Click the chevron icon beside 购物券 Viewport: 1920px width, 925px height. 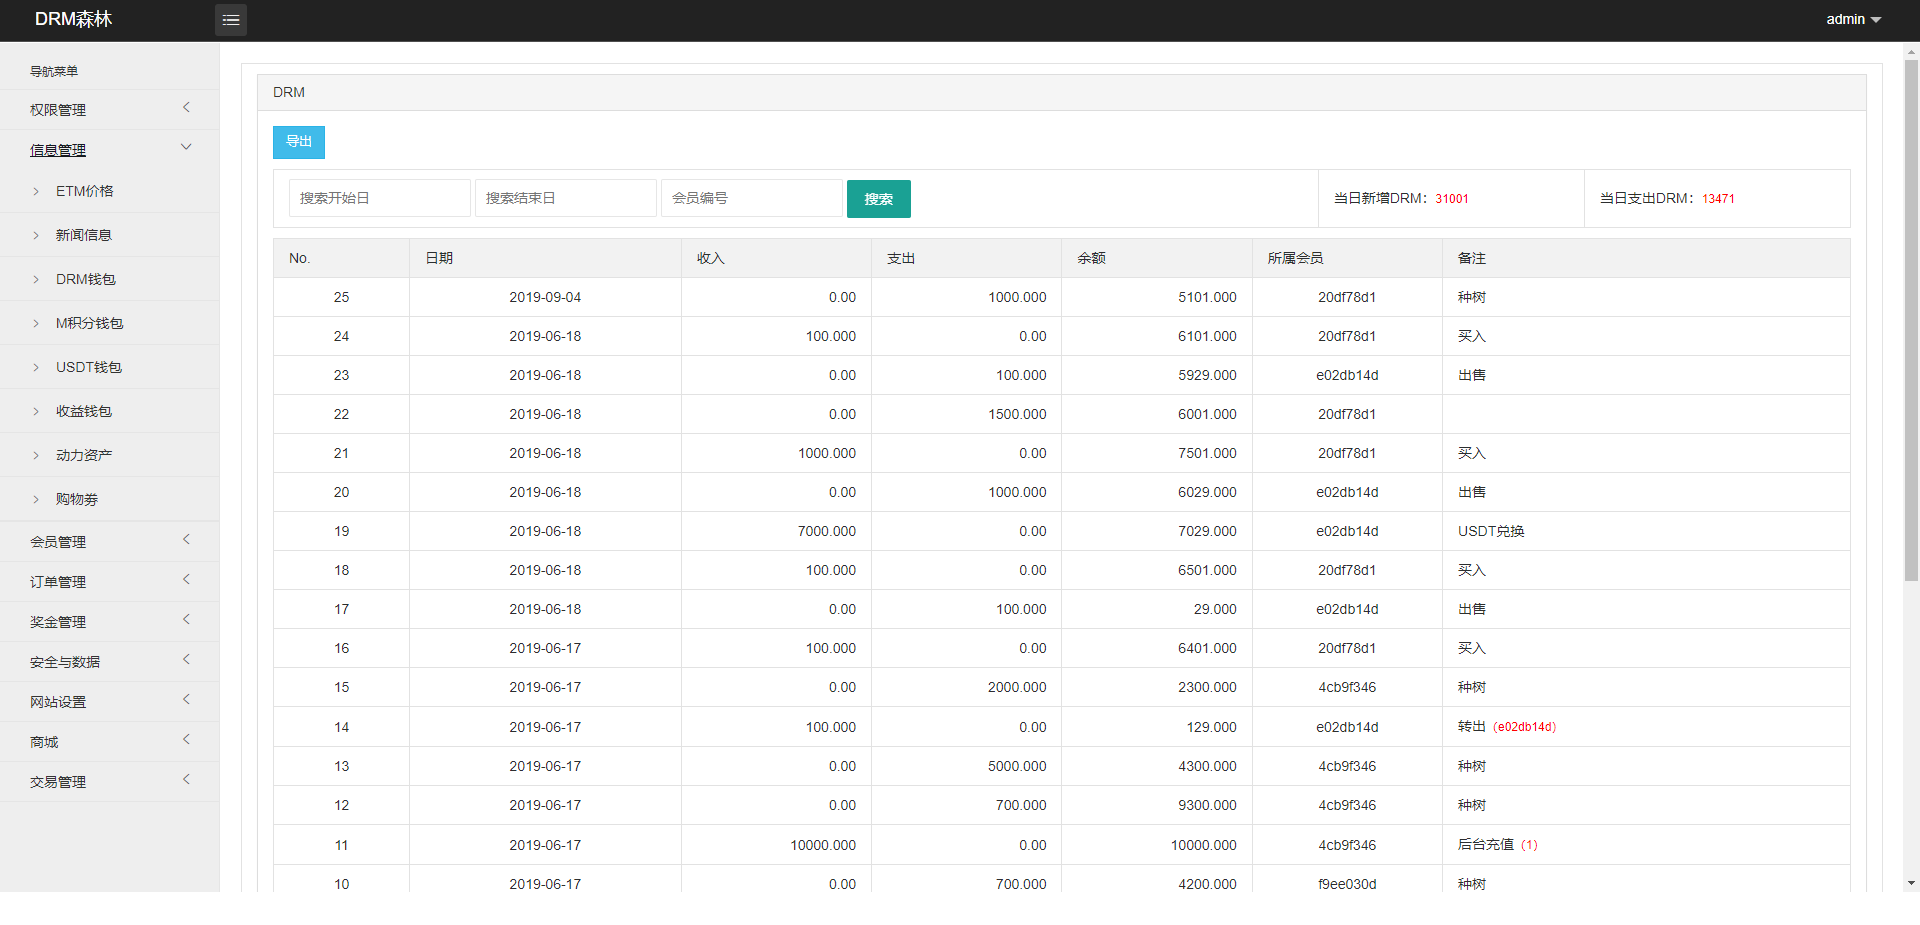point(36,499)
